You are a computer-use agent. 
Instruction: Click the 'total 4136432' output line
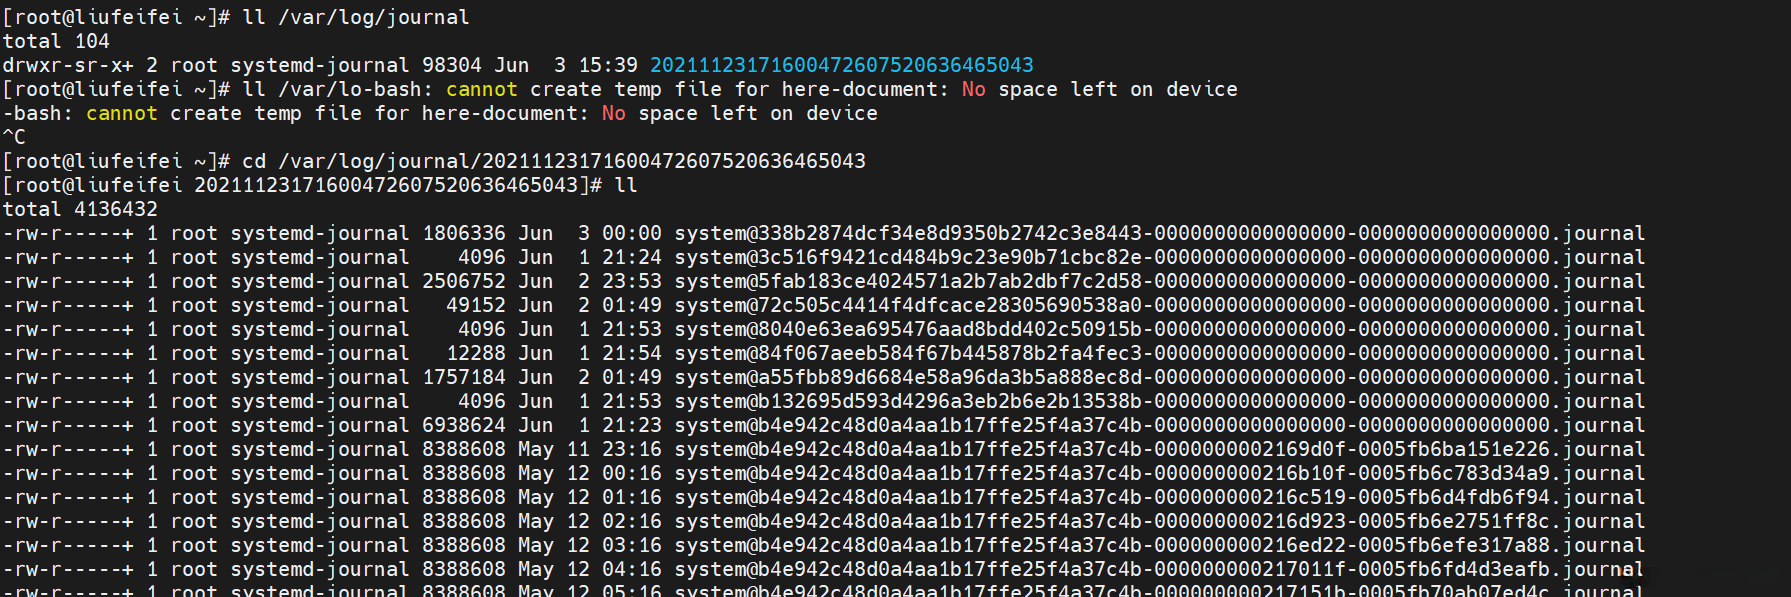point(80,209)
